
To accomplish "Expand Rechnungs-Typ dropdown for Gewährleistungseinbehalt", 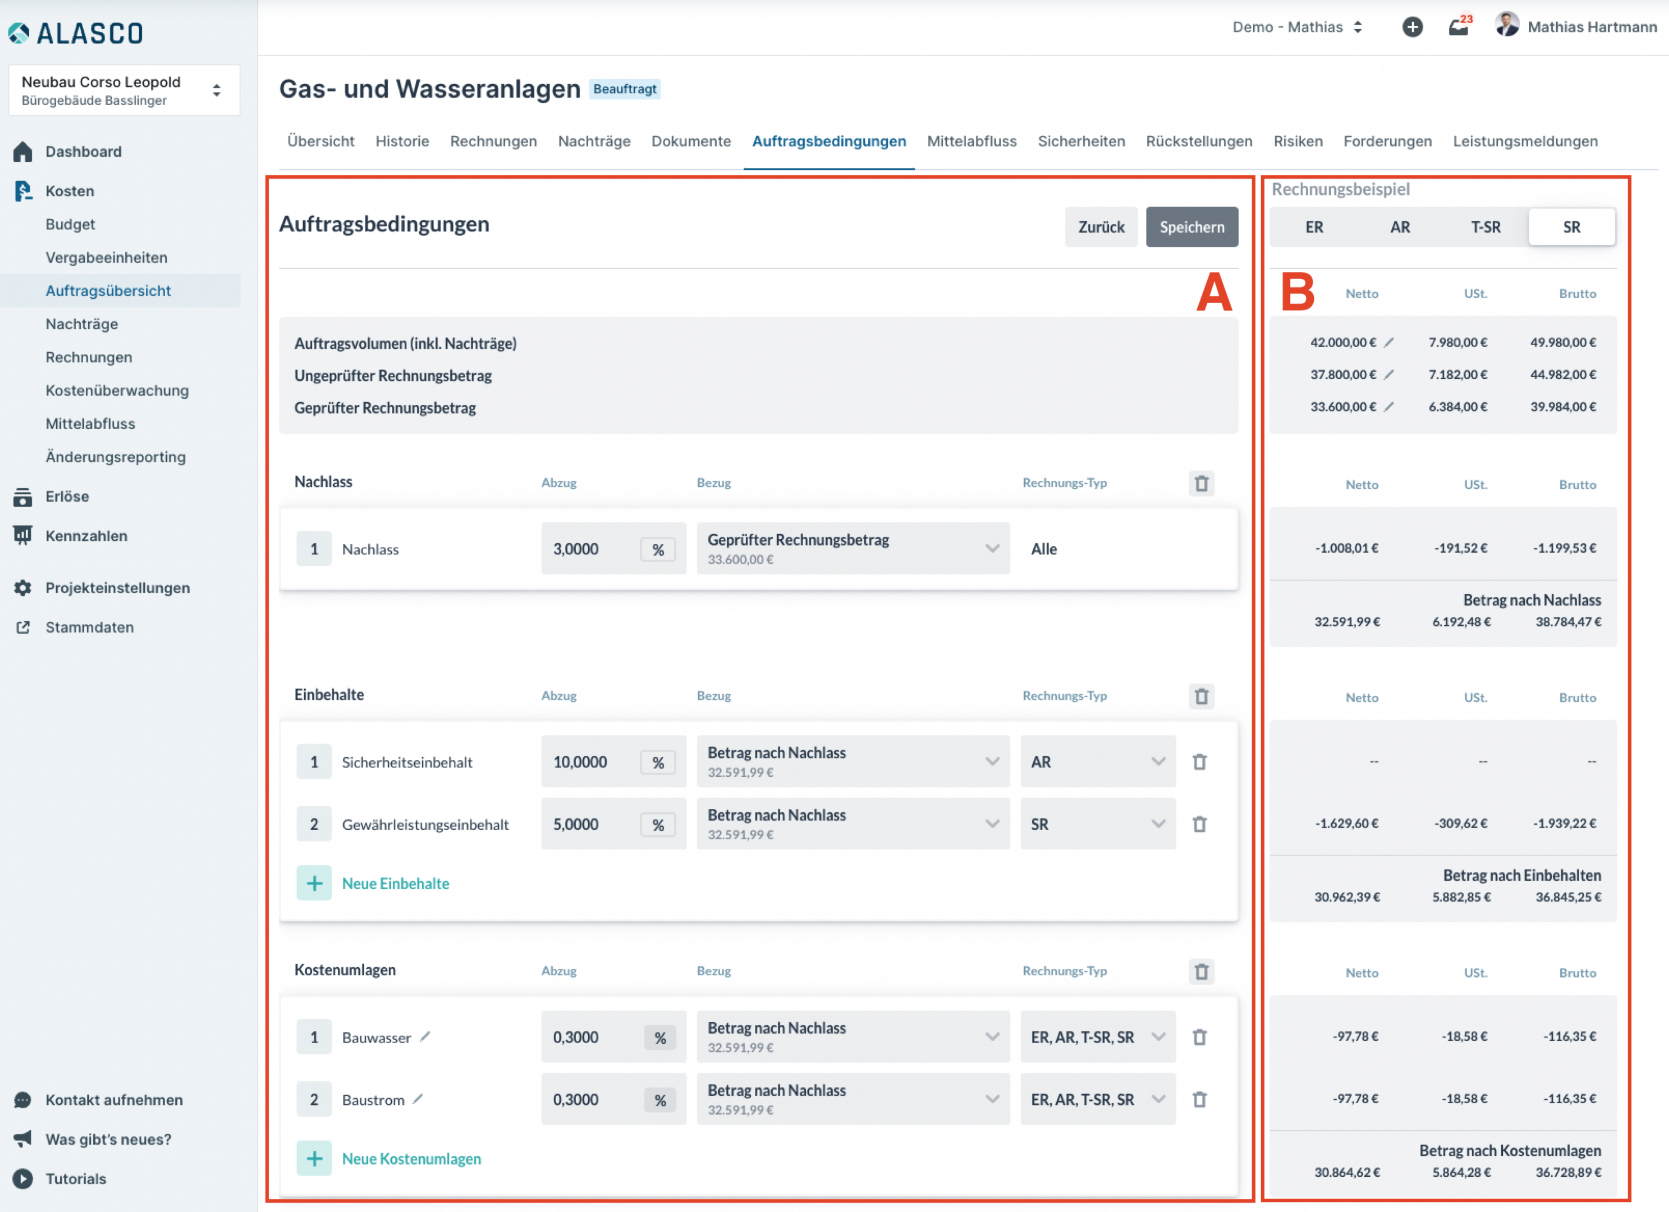I will 1097,824.
